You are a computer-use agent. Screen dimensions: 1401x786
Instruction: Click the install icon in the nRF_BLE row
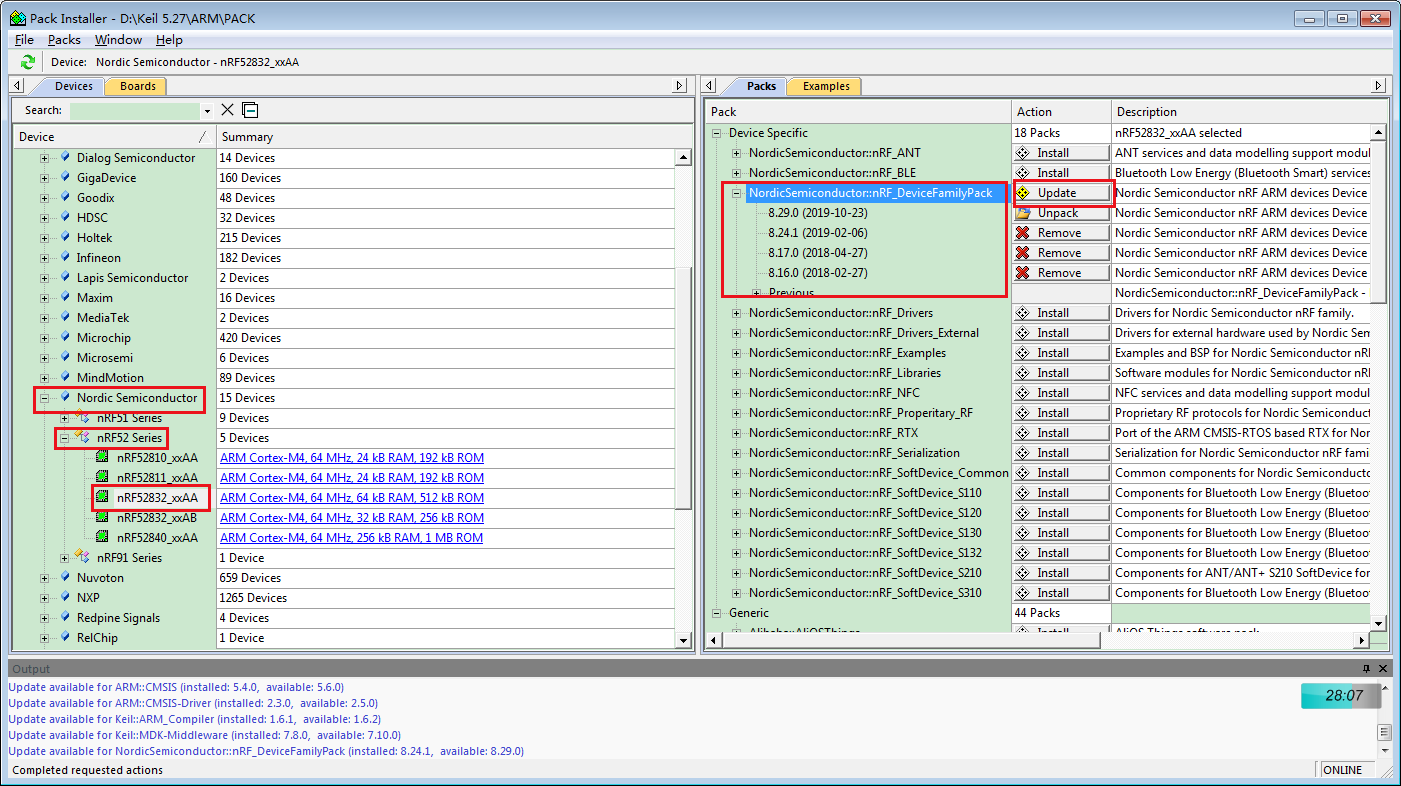pos(1023,173)
